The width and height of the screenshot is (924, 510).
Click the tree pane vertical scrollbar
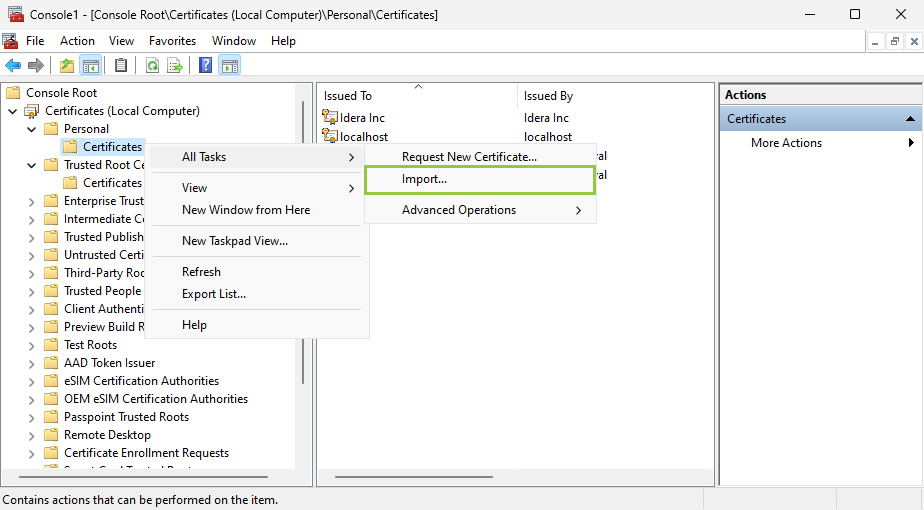point(303,242)
